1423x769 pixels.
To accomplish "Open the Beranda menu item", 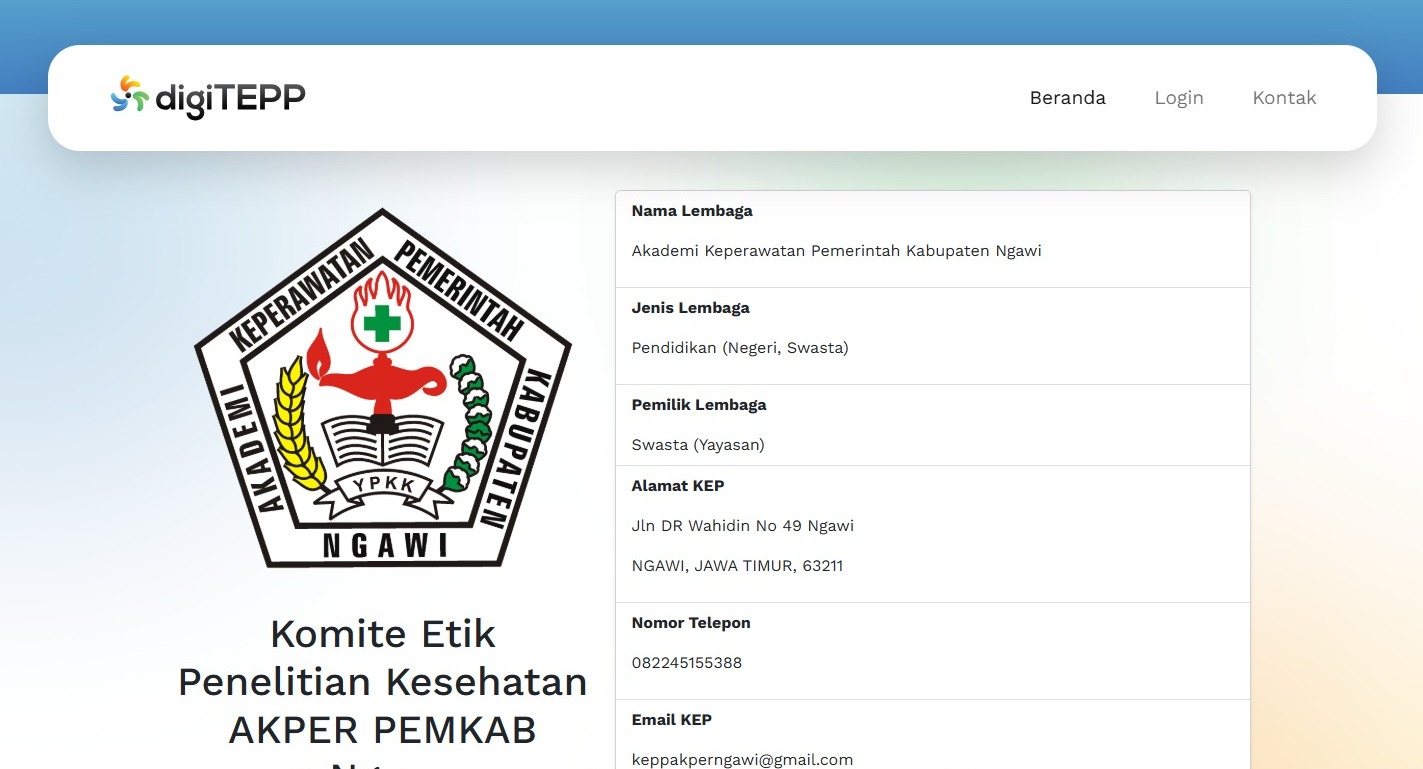I will click(x=1068, y=98).
